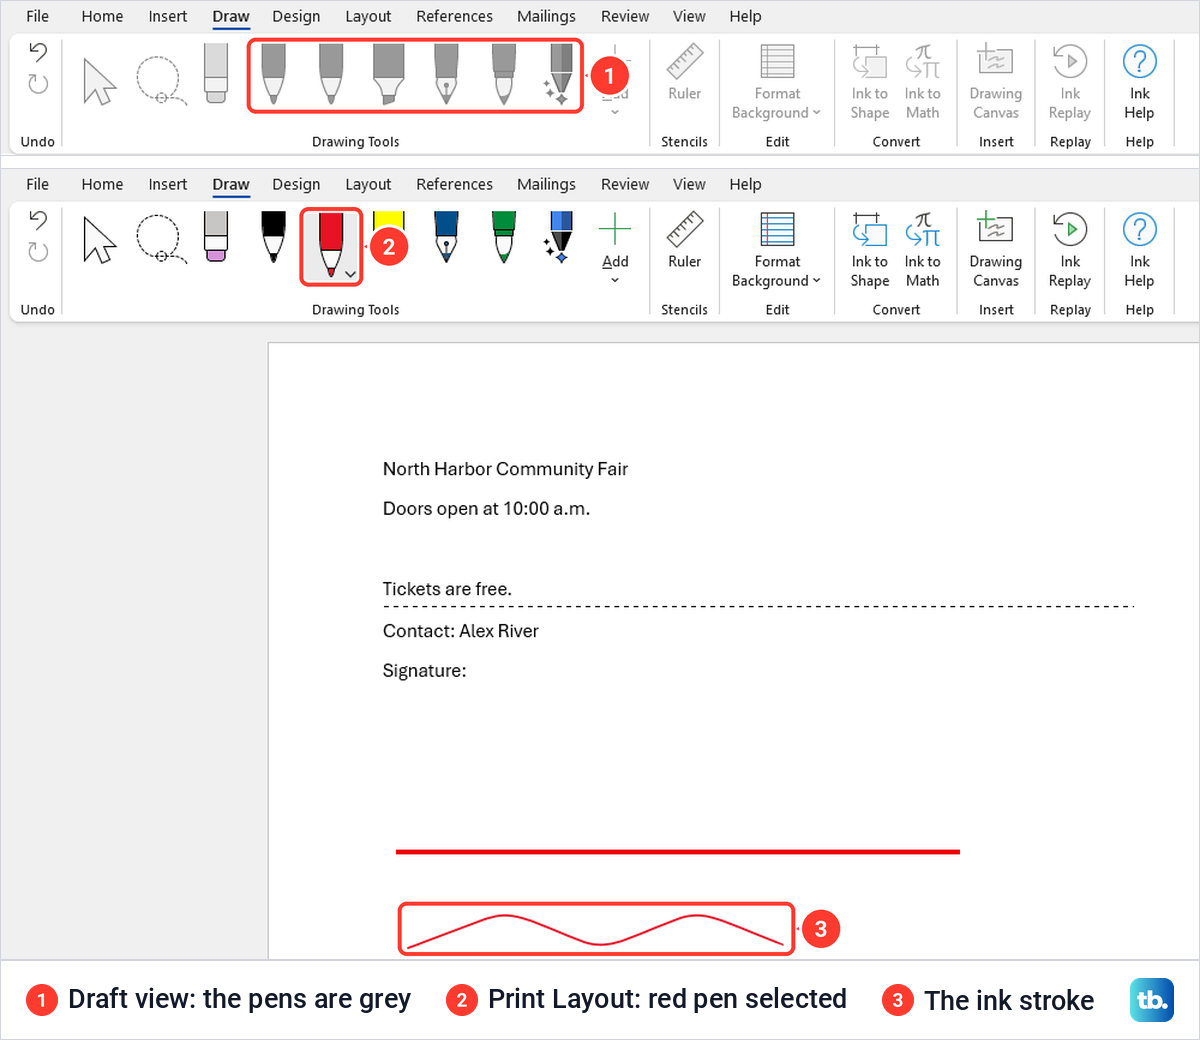The width and height of the screenshot is (1200, 1040).
Task: Click Ink to Shape in the colored ribbon
Action: (x=869, y=250)
